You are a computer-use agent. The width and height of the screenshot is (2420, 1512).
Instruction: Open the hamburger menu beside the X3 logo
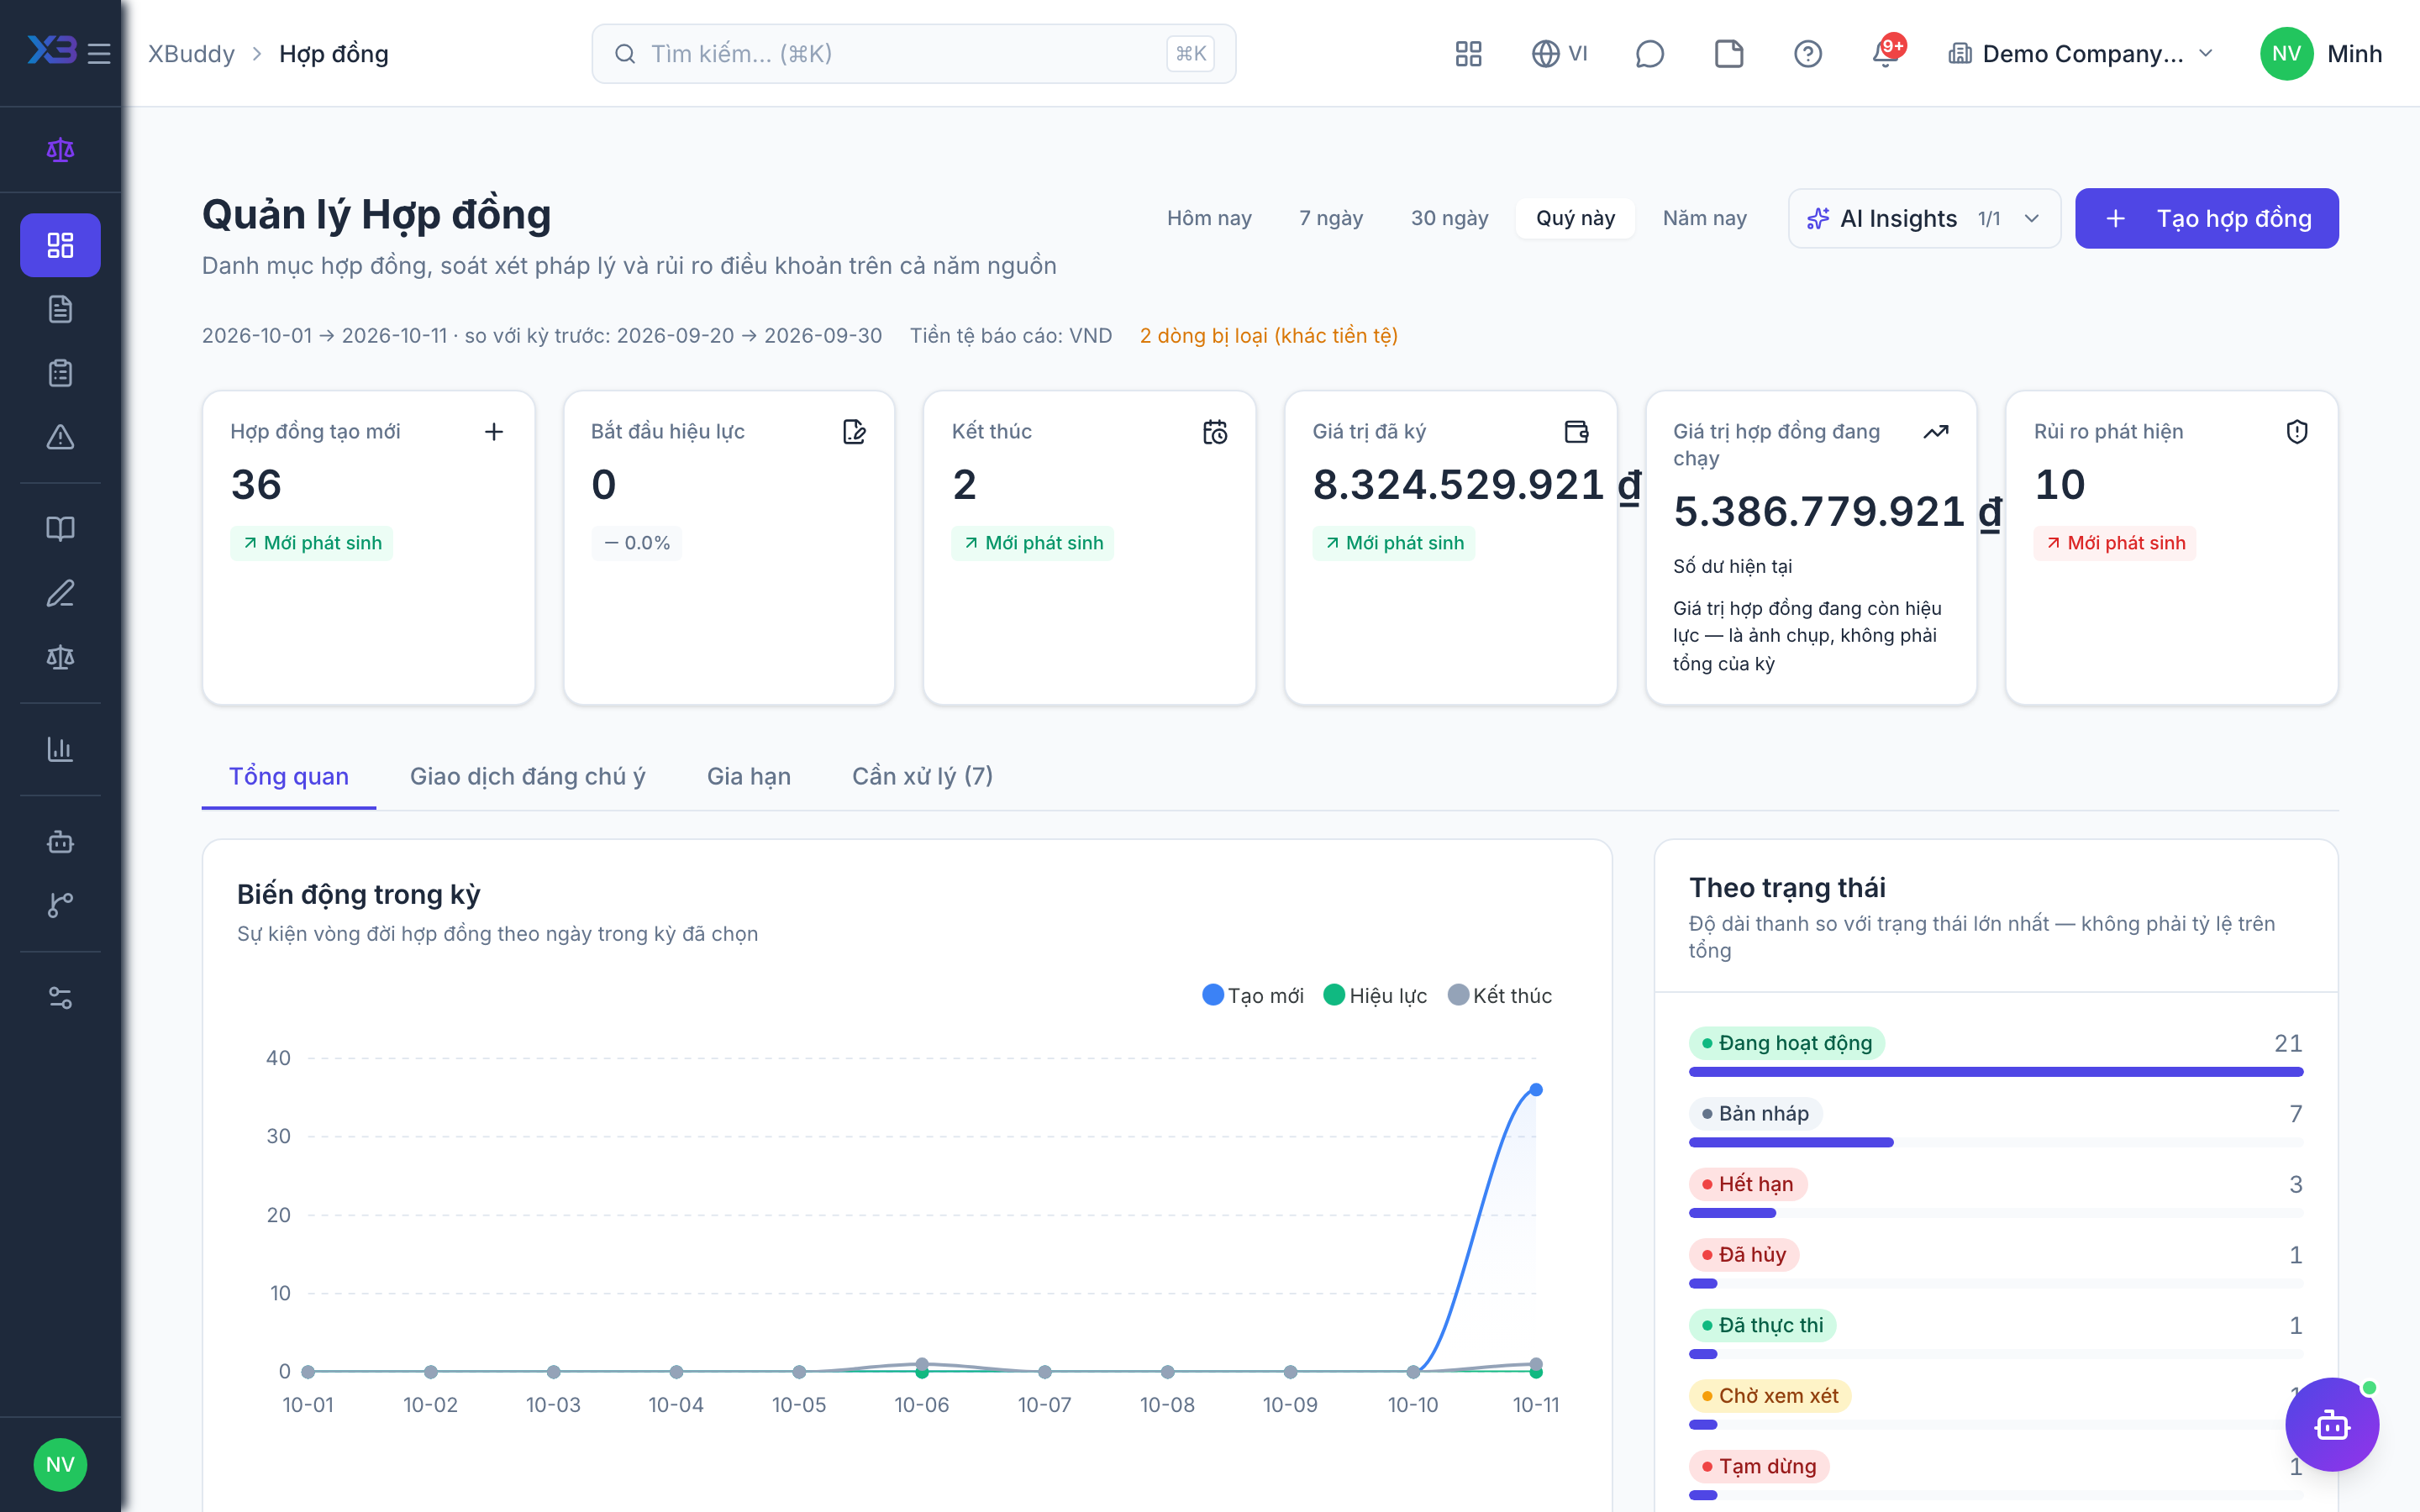tap(99, 53)
